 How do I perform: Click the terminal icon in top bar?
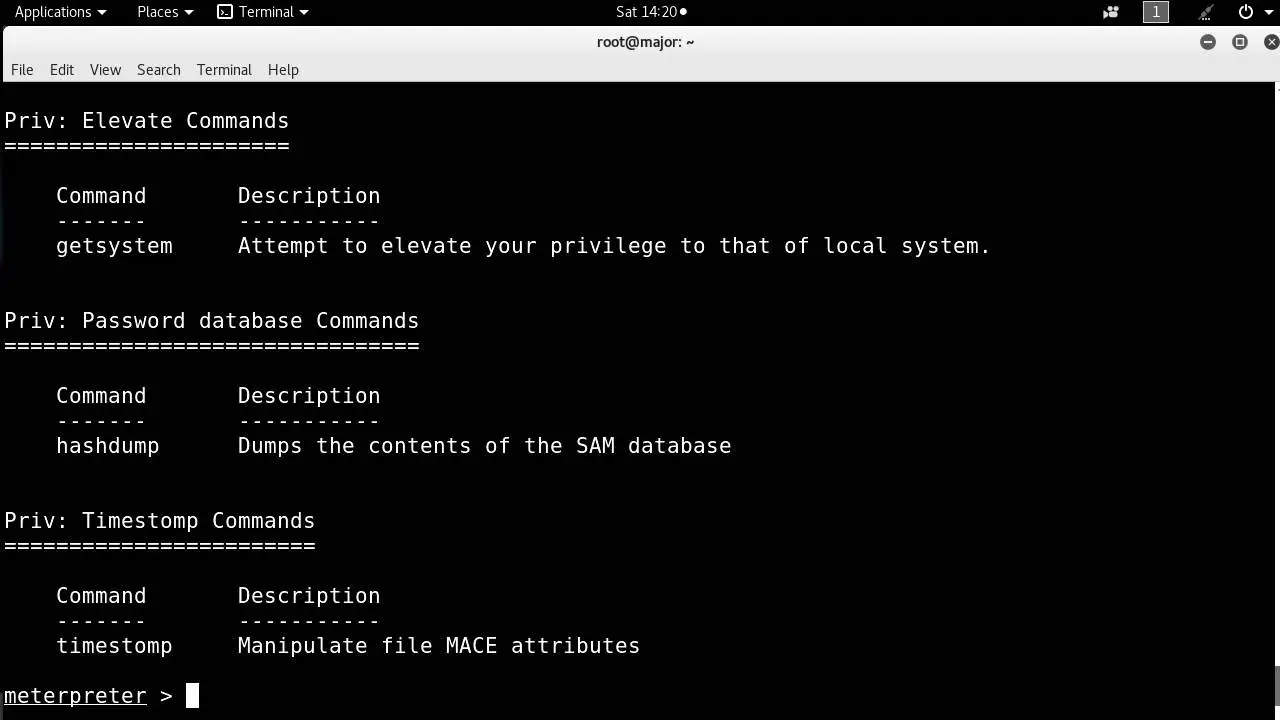(x=225, y=12)
